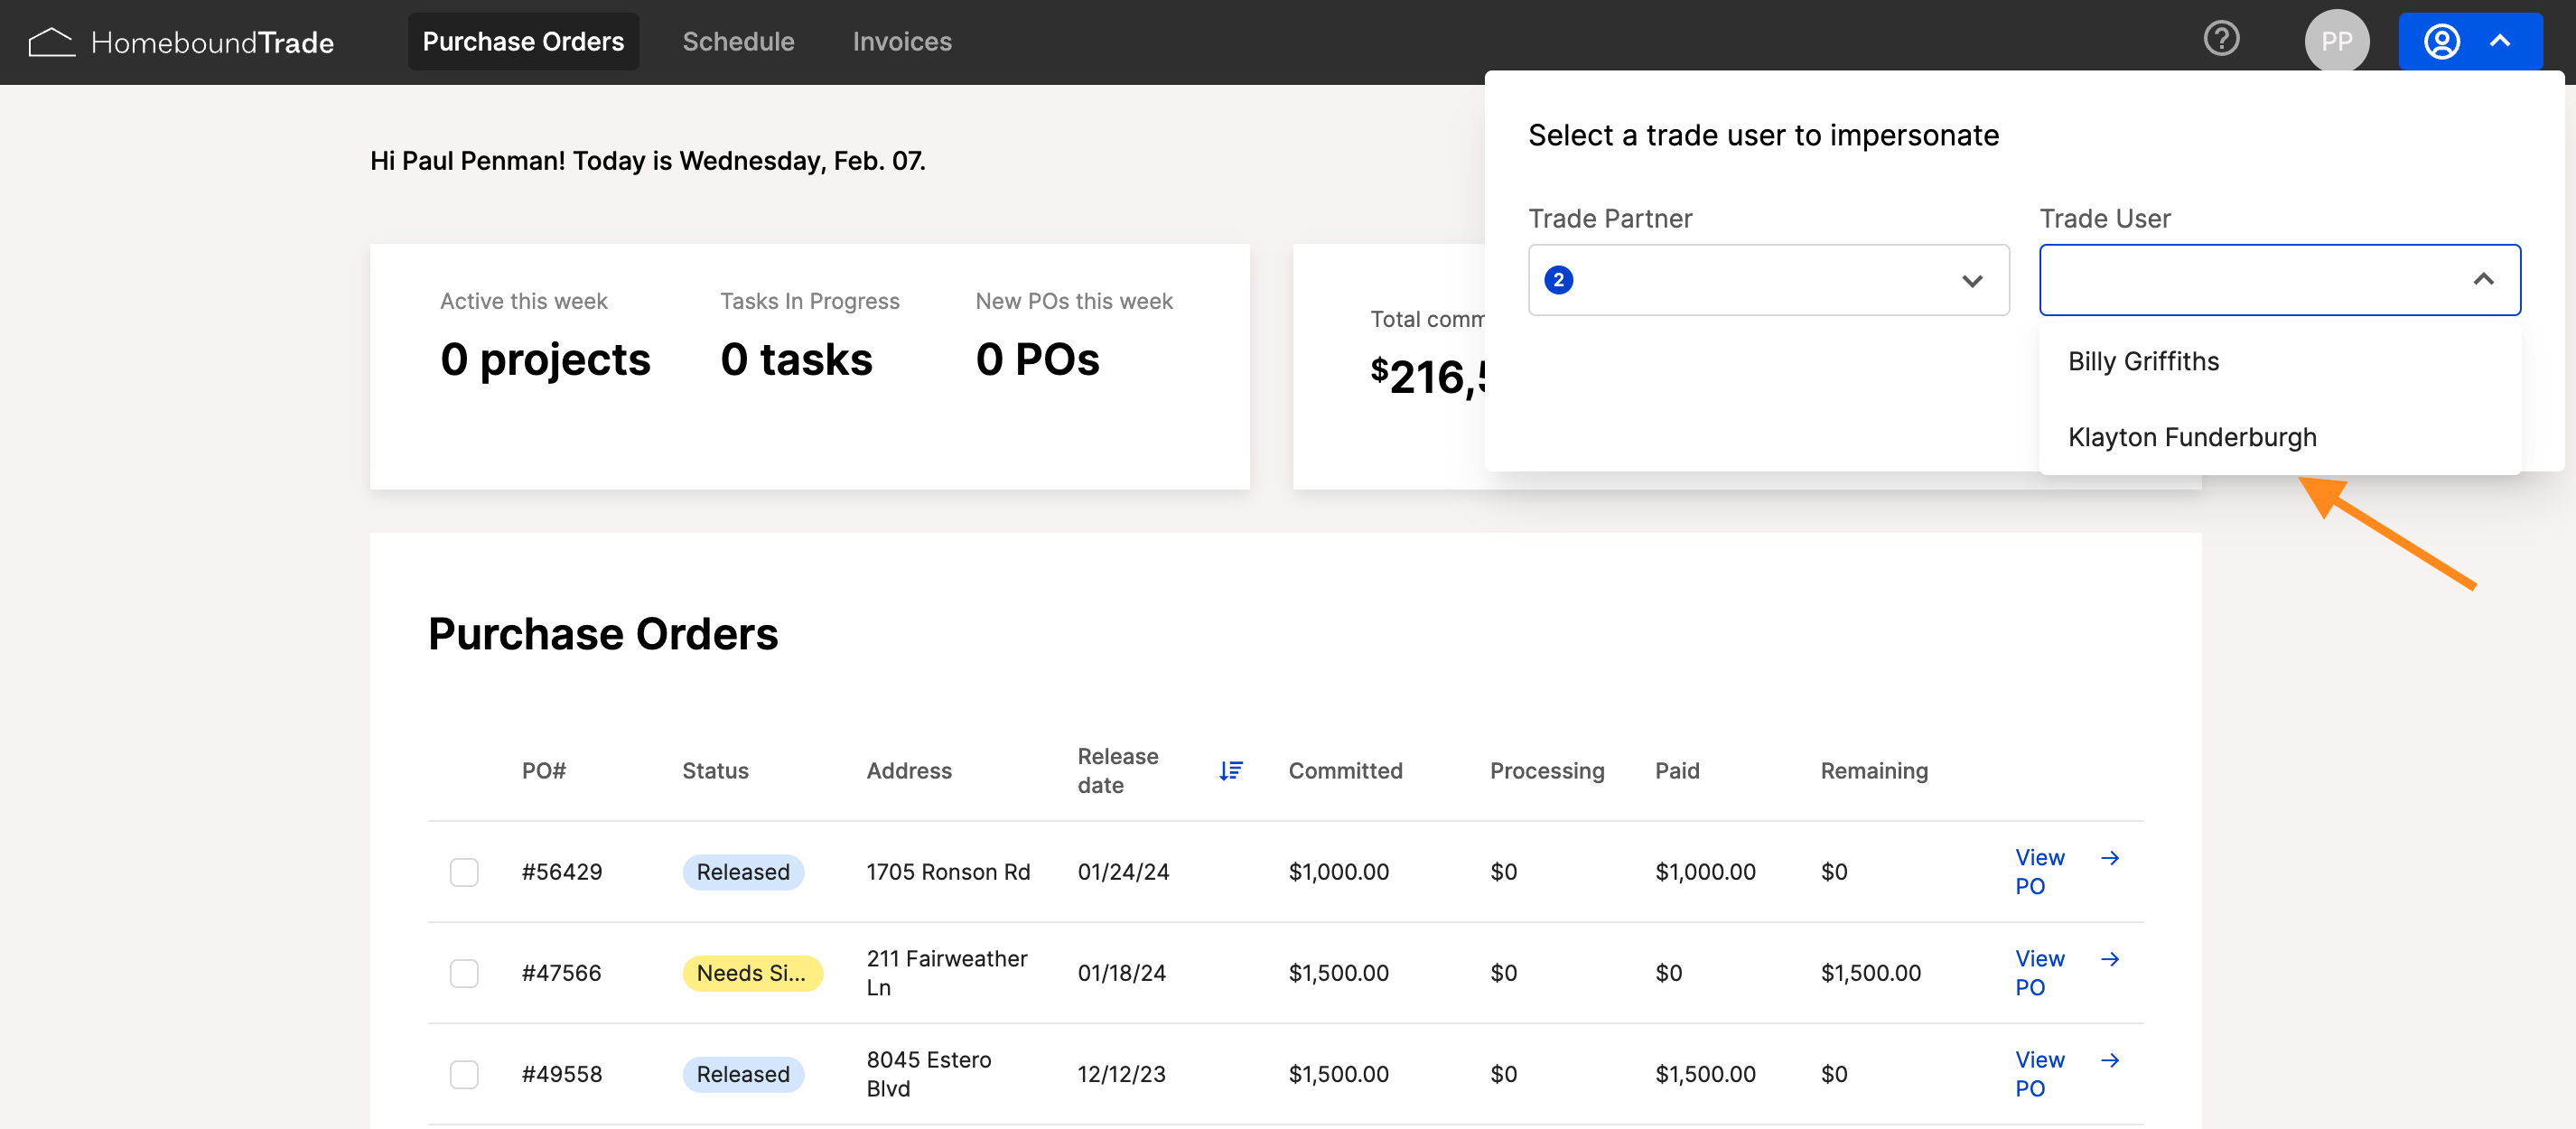Open the help question mark icon
Viewport: 2576px width, 1129px height.
click(x=2221, y=39)
